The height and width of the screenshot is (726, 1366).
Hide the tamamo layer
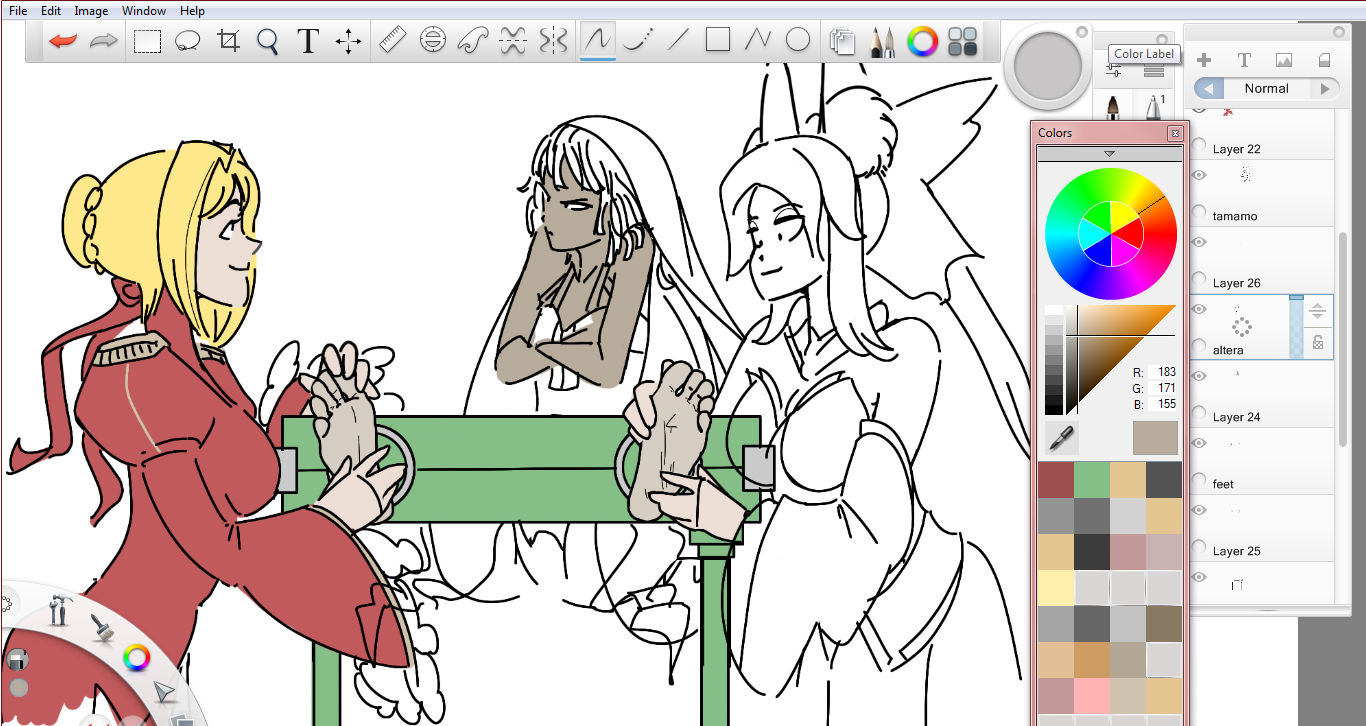[x=1199, y=175]
